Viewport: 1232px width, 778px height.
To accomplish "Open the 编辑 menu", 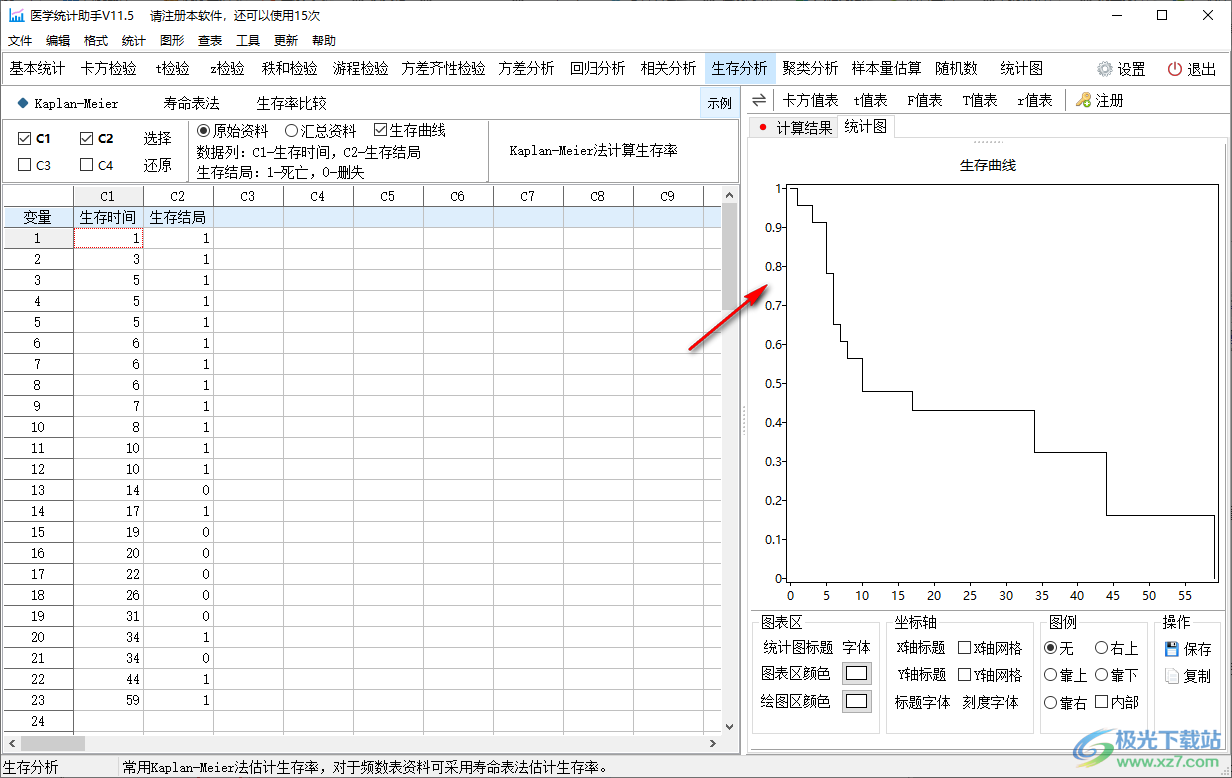I will tap(58, 41).
